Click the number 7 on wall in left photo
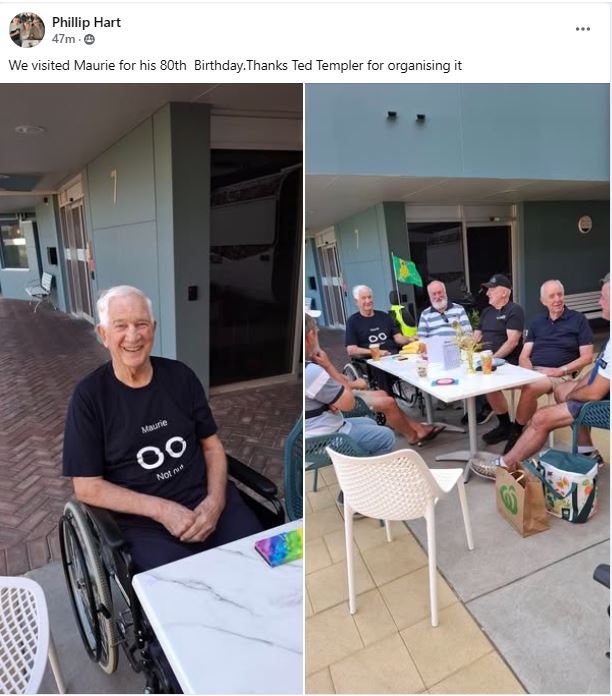Viewport: 612px width, 696px height. [114, 187]
